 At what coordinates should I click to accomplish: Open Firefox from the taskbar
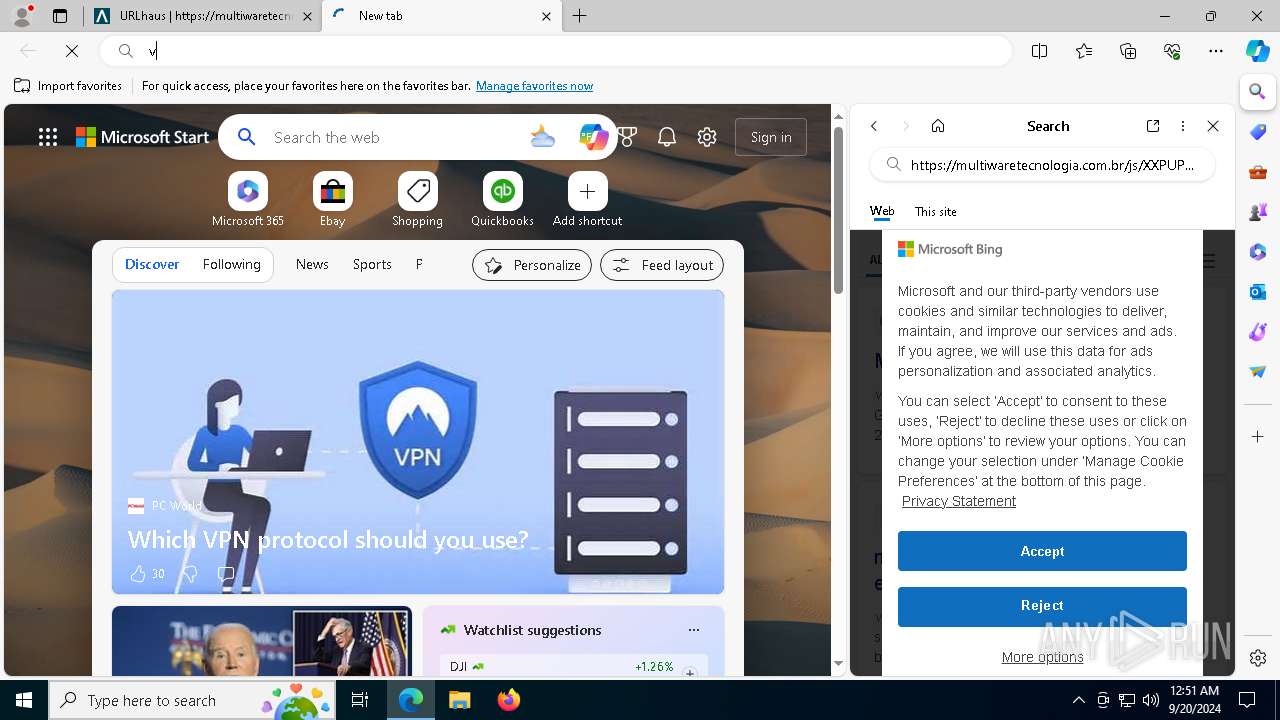[509, 700]
